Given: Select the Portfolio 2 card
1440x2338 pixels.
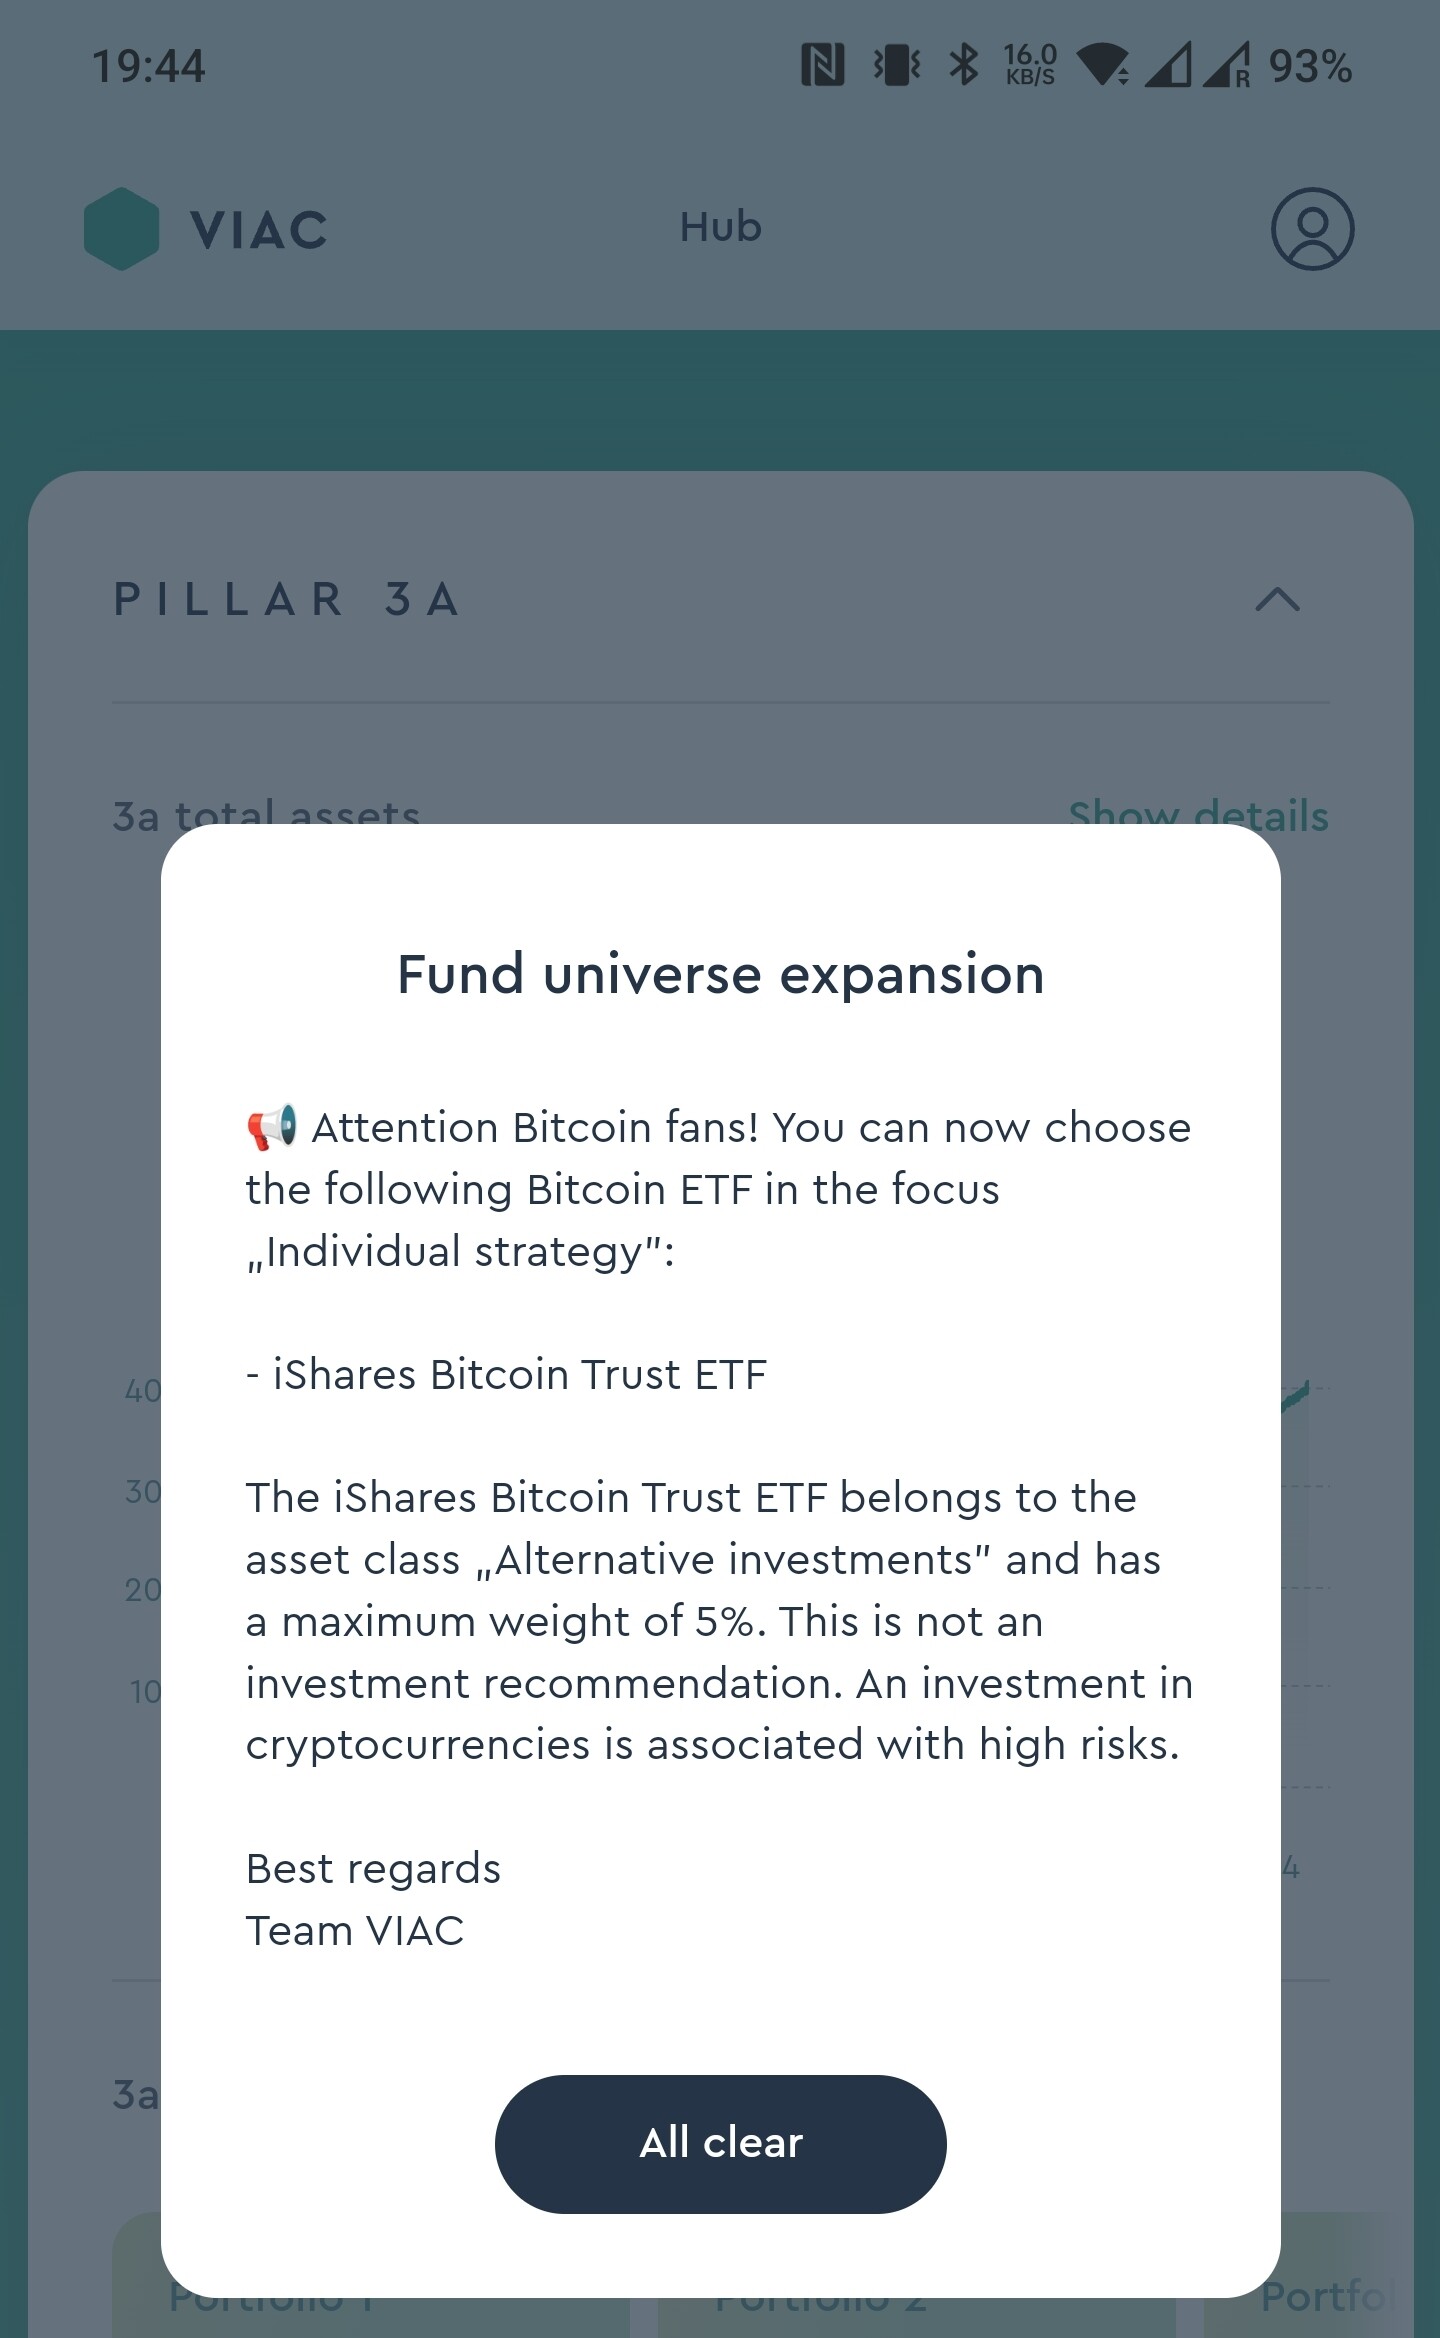Looking at the screenshot, I should coord(917,2285).
